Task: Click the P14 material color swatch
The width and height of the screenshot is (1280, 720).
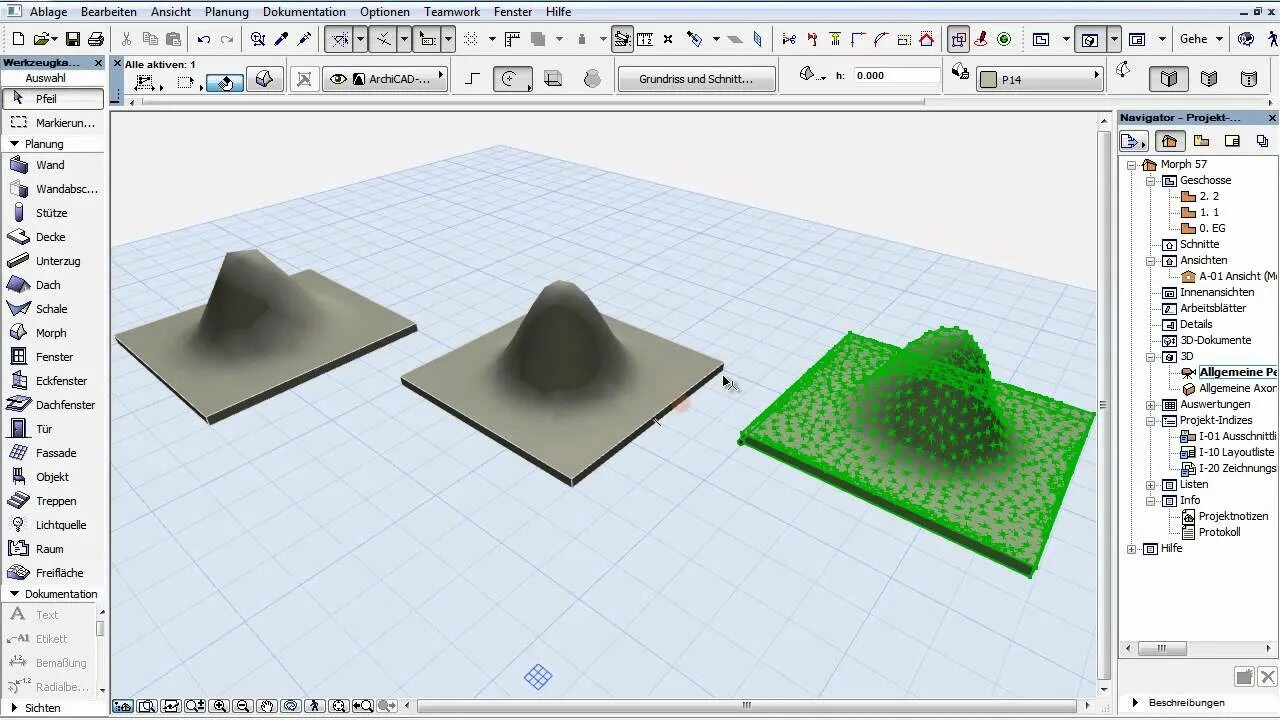Action: click(x=989, y=80)
